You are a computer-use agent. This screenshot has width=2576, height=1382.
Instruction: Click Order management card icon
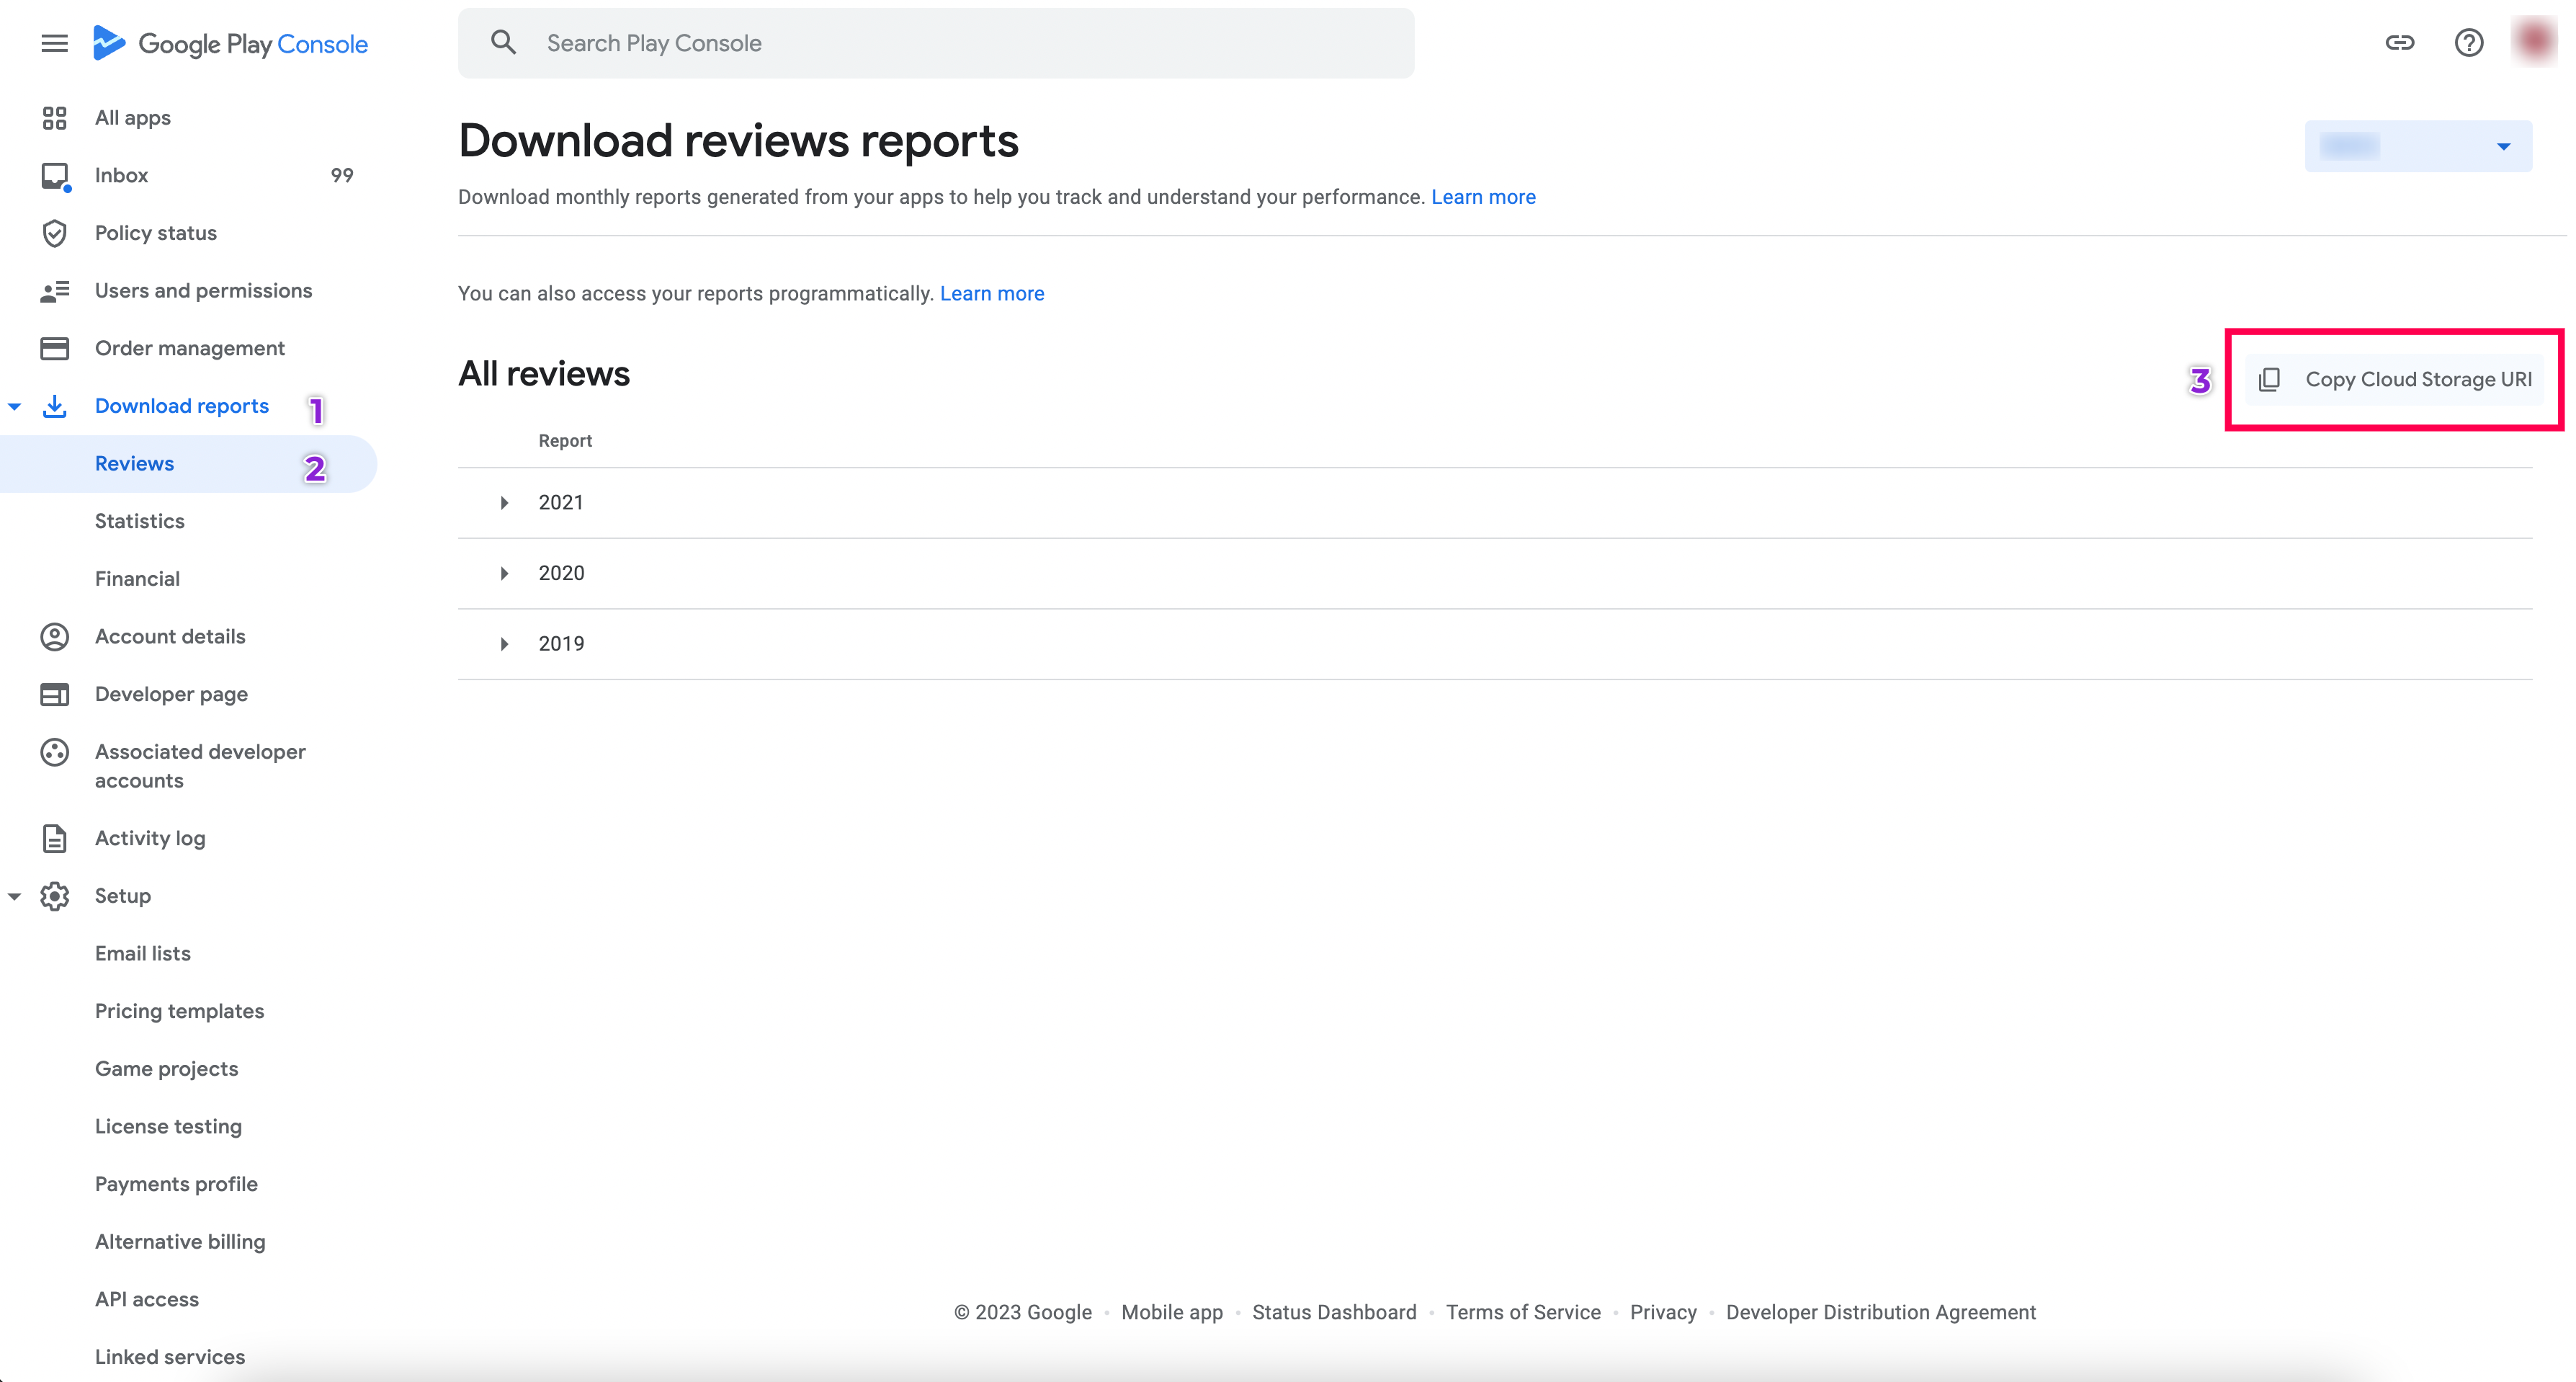click(x=54, y=348)
